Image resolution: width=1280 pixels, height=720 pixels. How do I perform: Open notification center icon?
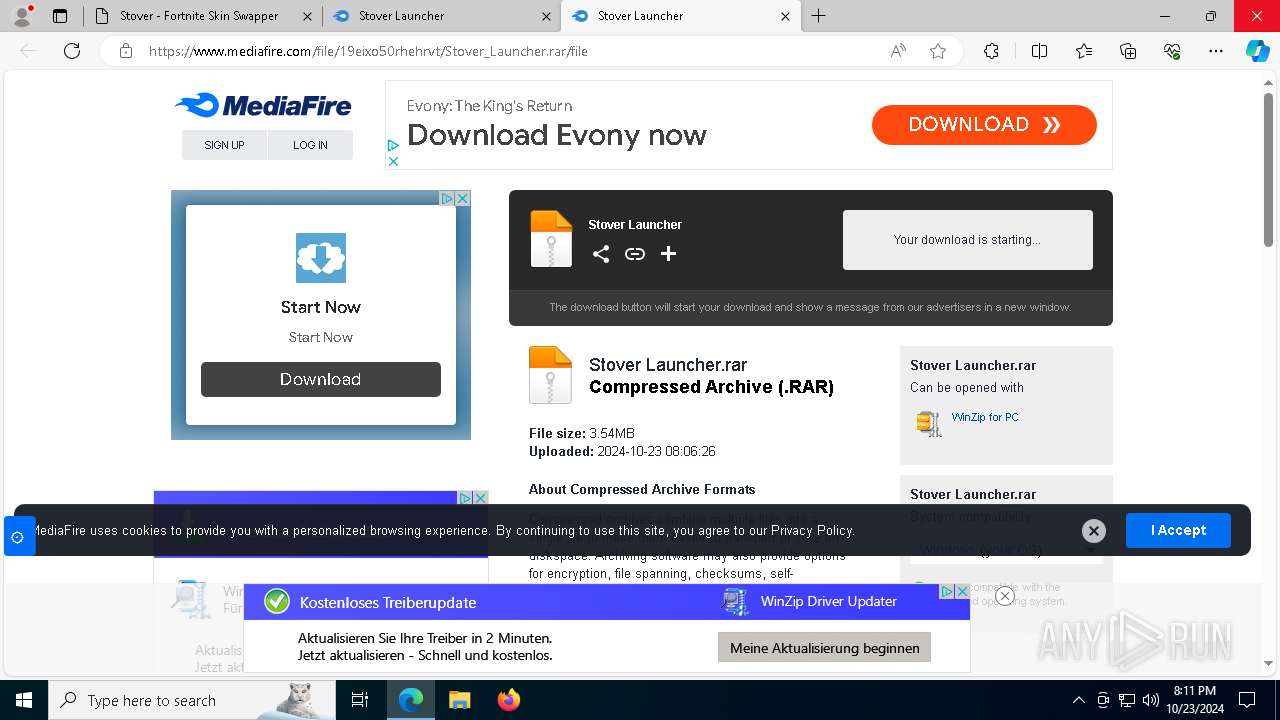1247,700
